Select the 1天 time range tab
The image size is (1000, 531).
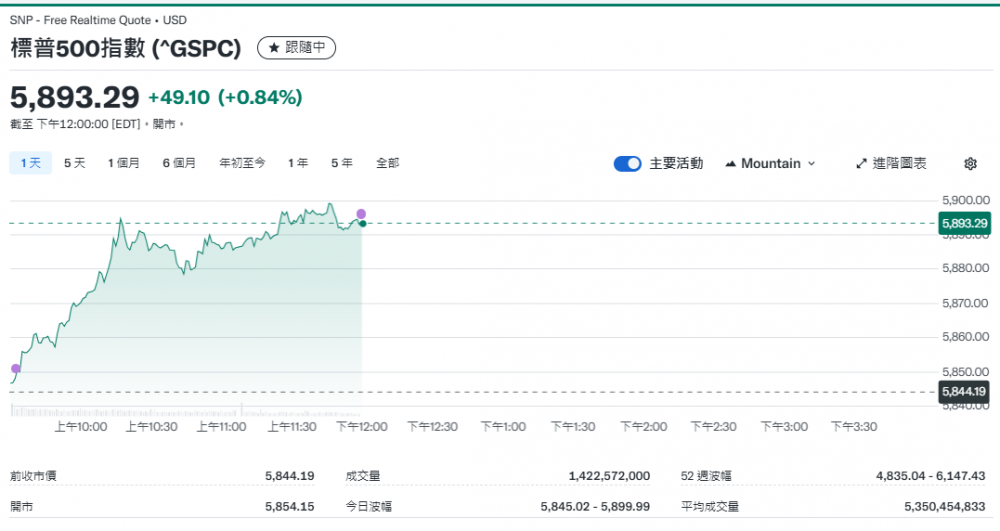click(30, 163)
